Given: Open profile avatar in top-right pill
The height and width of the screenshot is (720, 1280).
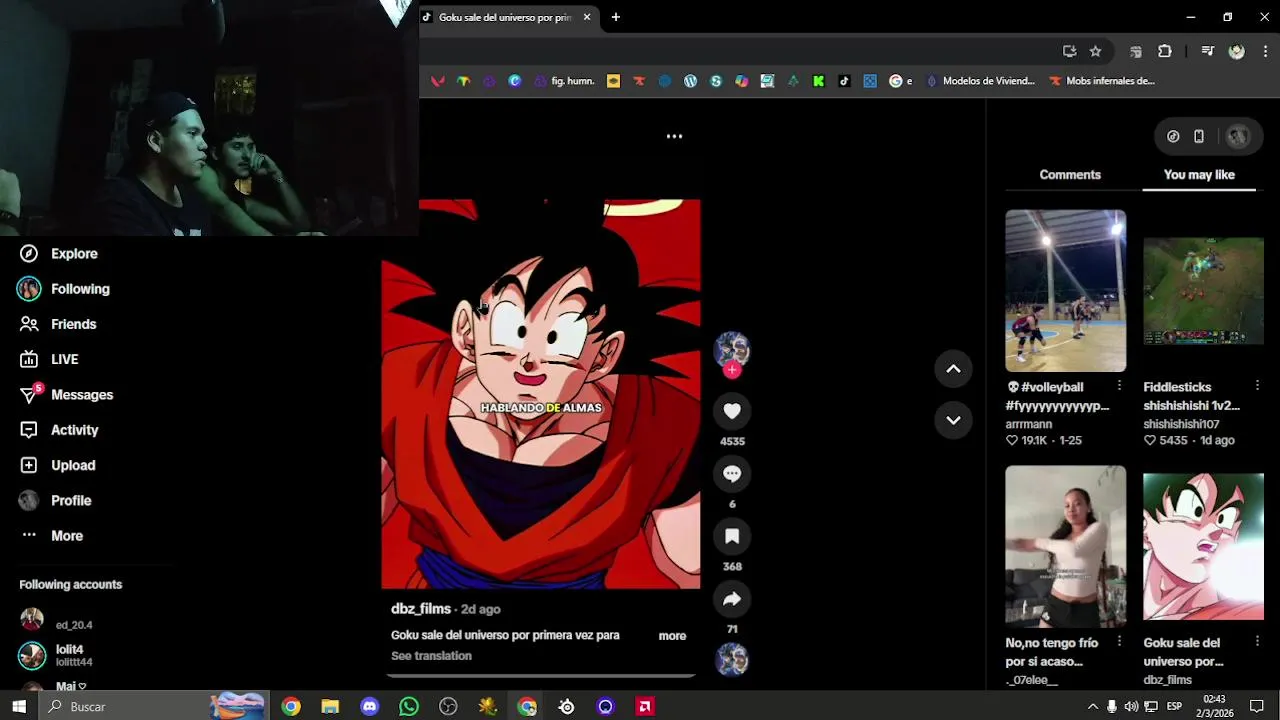Looking at the screenshot, I should pyautogui.click(x=1238, y=137).
